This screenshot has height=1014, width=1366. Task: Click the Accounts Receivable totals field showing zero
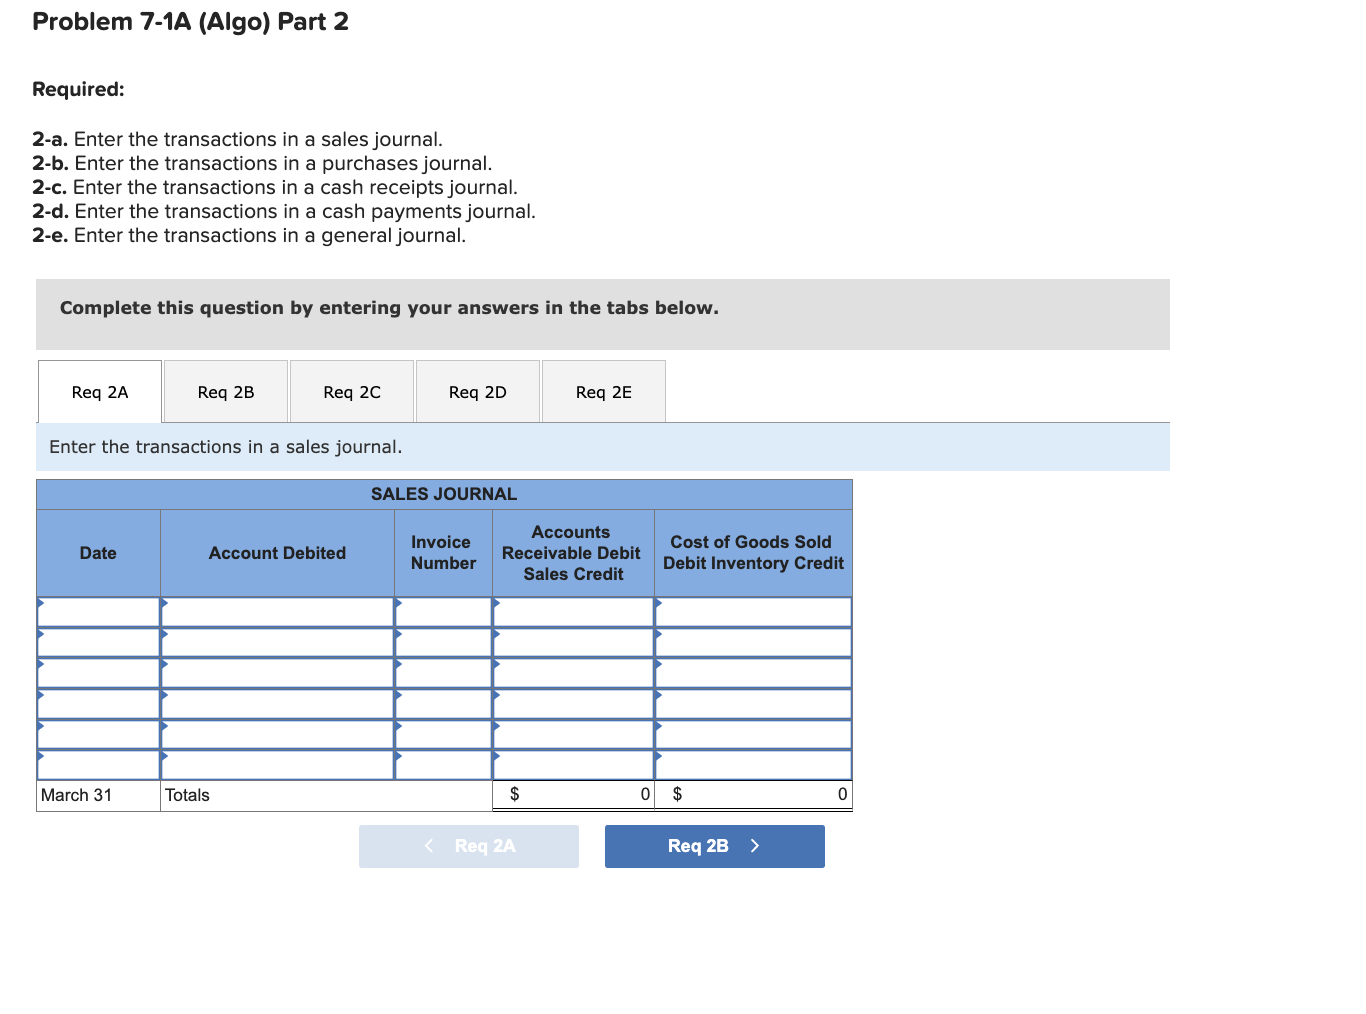[572, 794]
